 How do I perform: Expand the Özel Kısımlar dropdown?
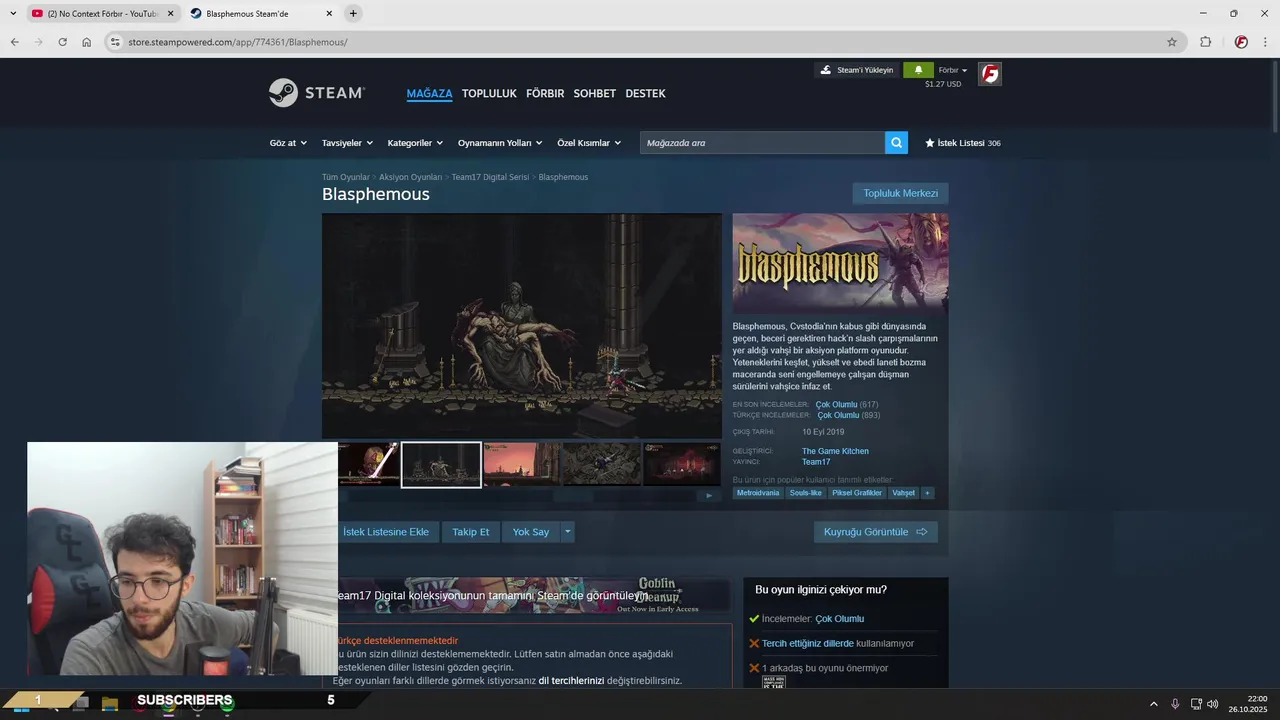tap(589, 143)
